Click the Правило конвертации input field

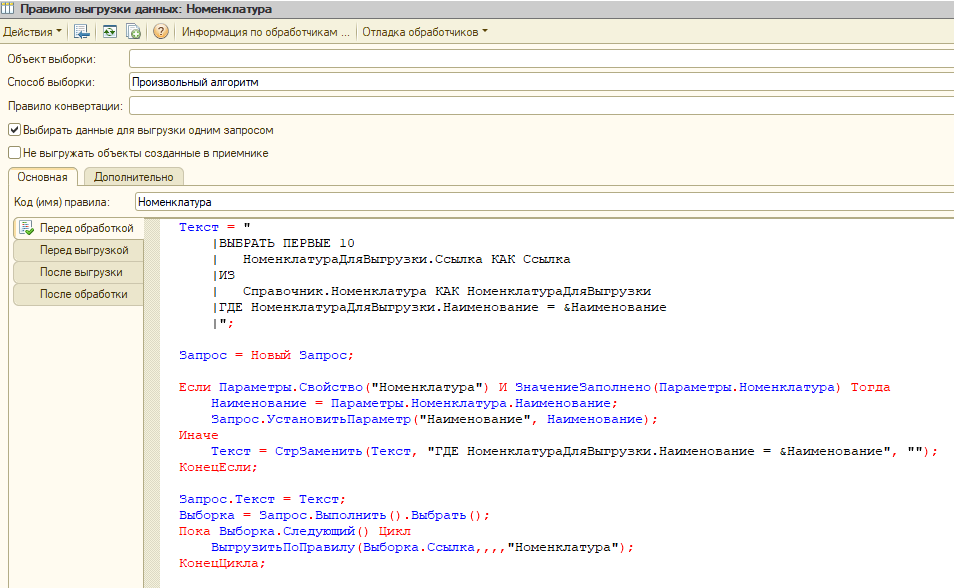click(x=540, y=106)
